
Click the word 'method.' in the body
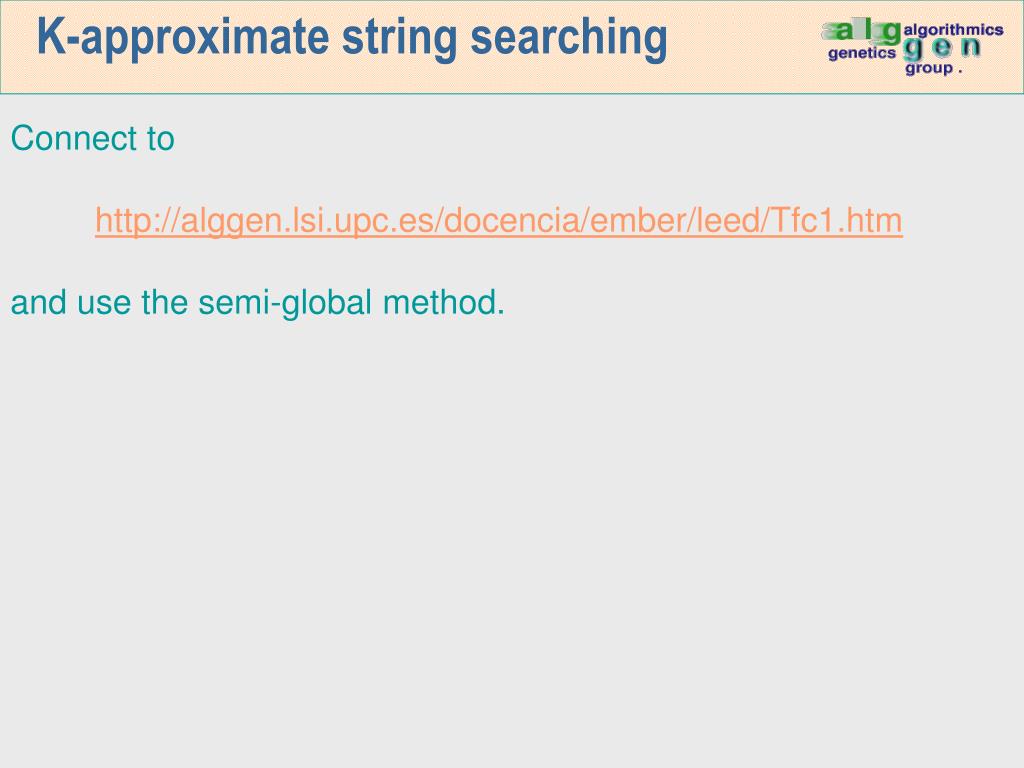tap(443, 303)
